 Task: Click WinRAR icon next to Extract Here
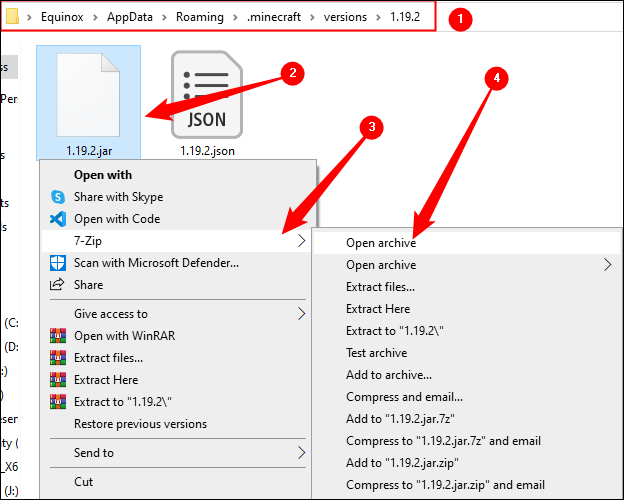coord(58,380)
